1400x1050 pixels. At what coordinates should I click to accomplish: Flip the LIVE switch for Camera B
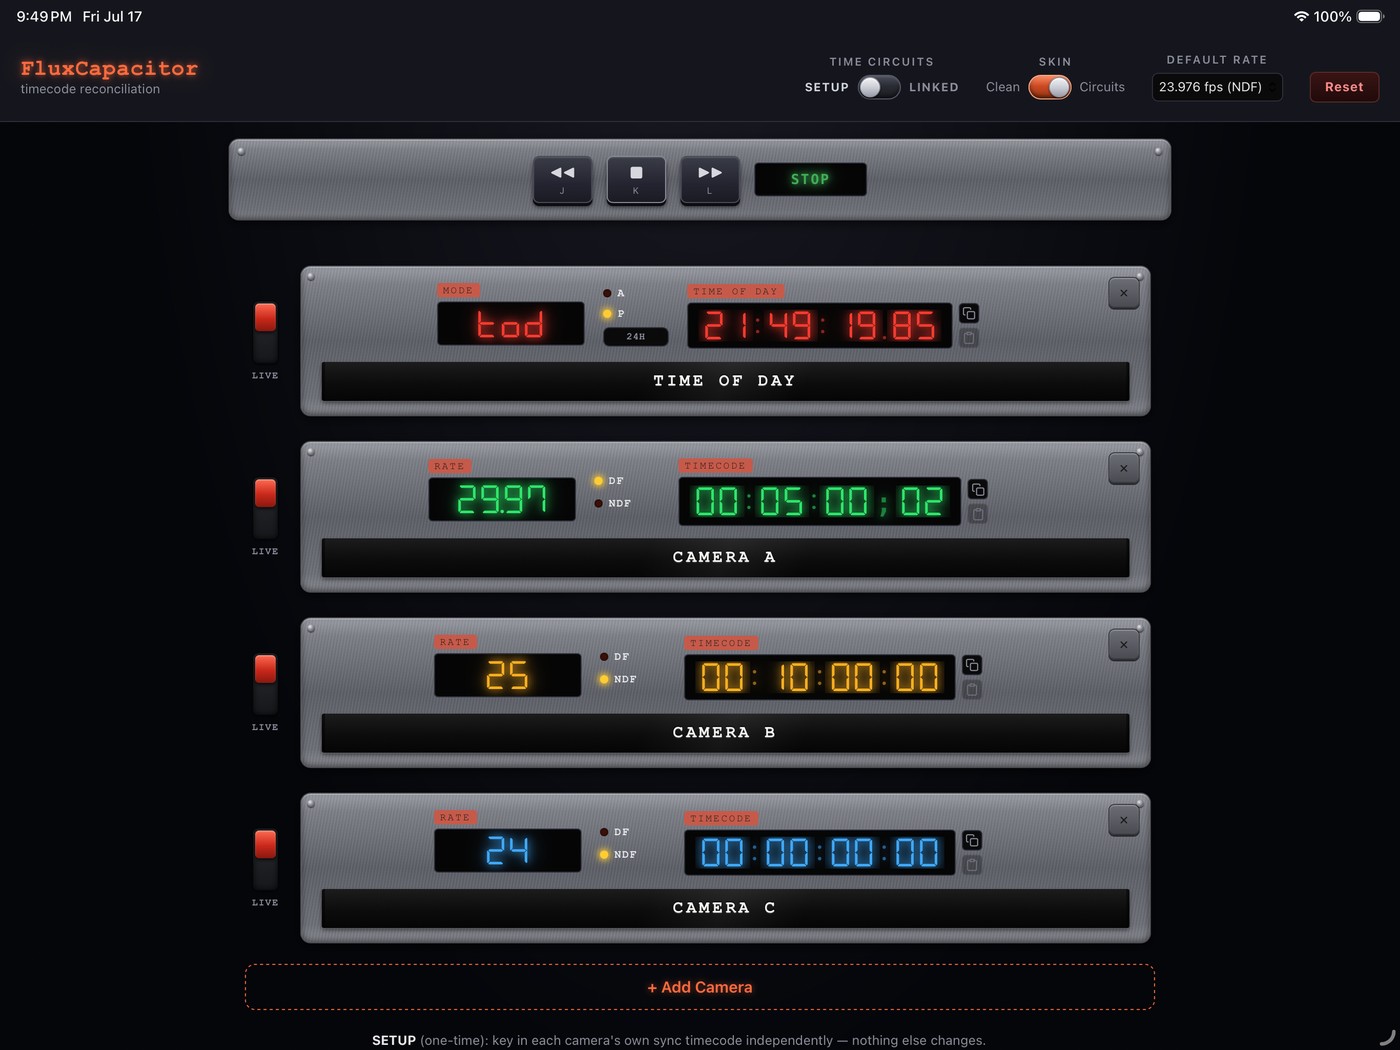[265, 684]
